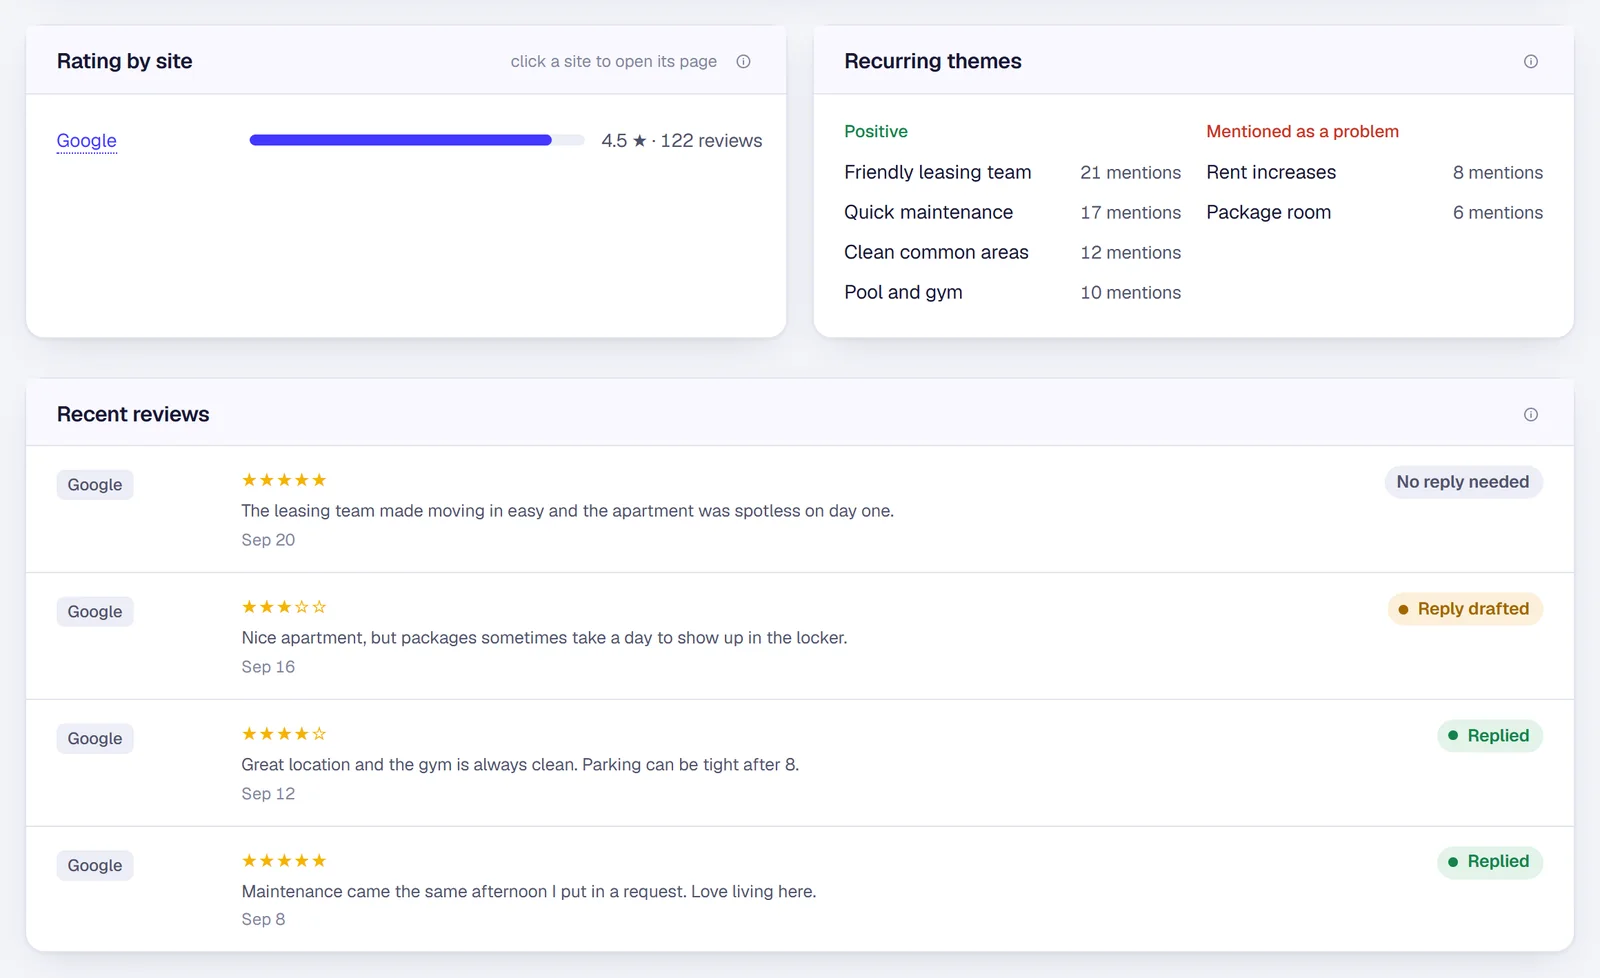Click the Google tag on the Sep 16 review

coord(95,612)
